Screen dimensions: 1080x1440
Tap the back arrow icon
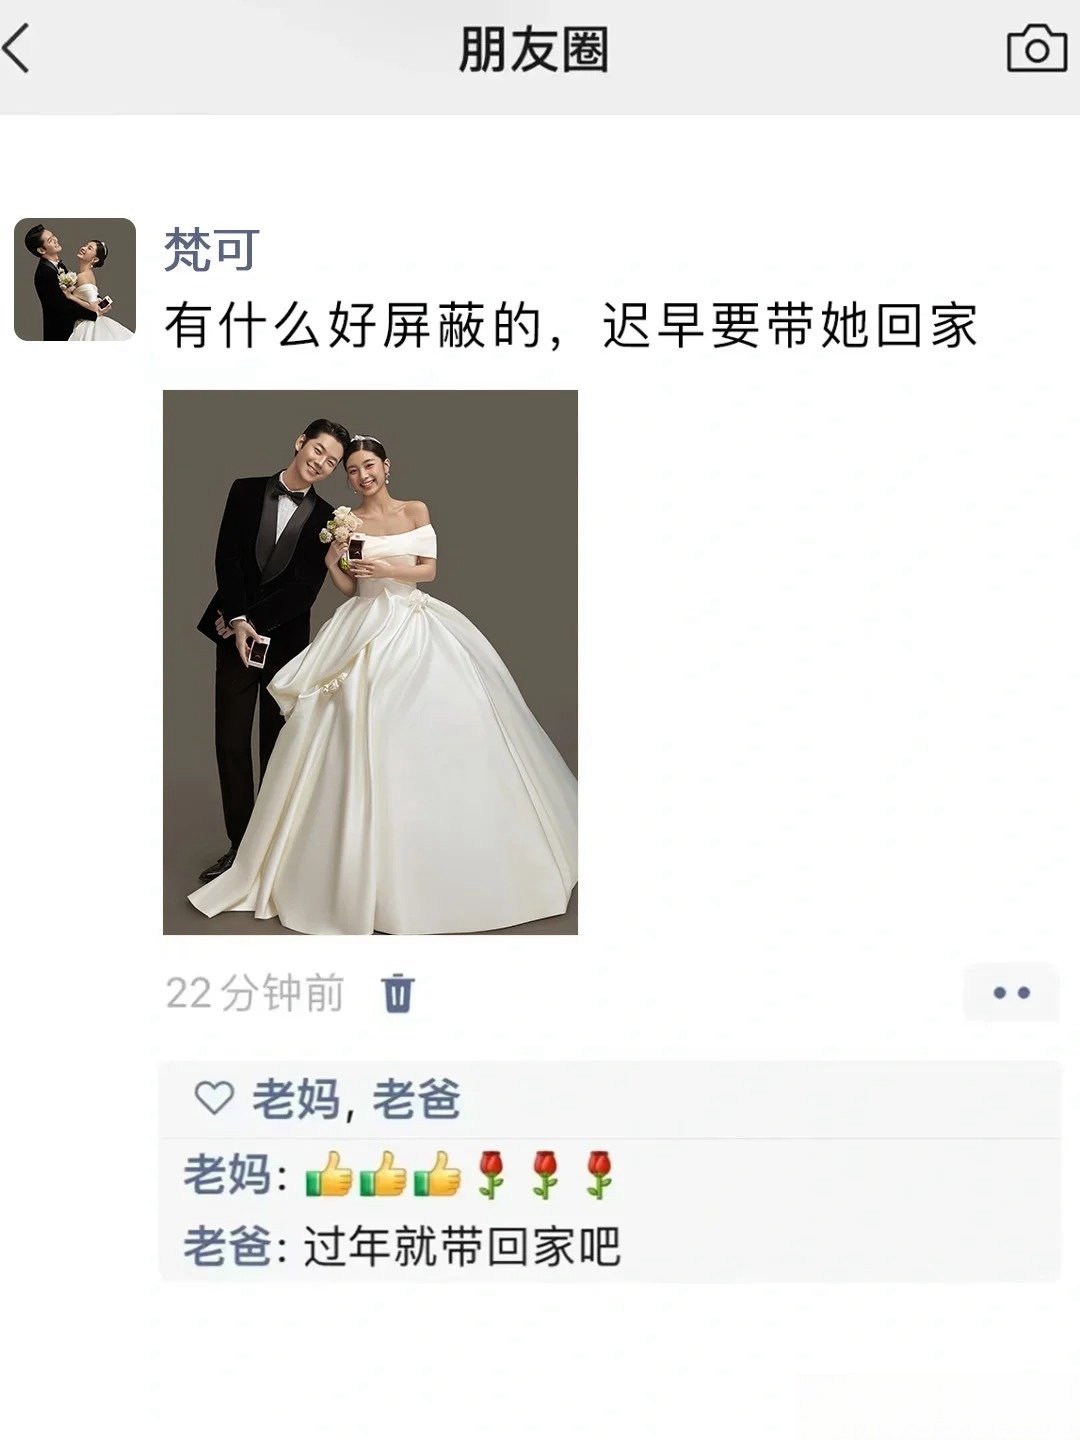(x=17, y=49)
